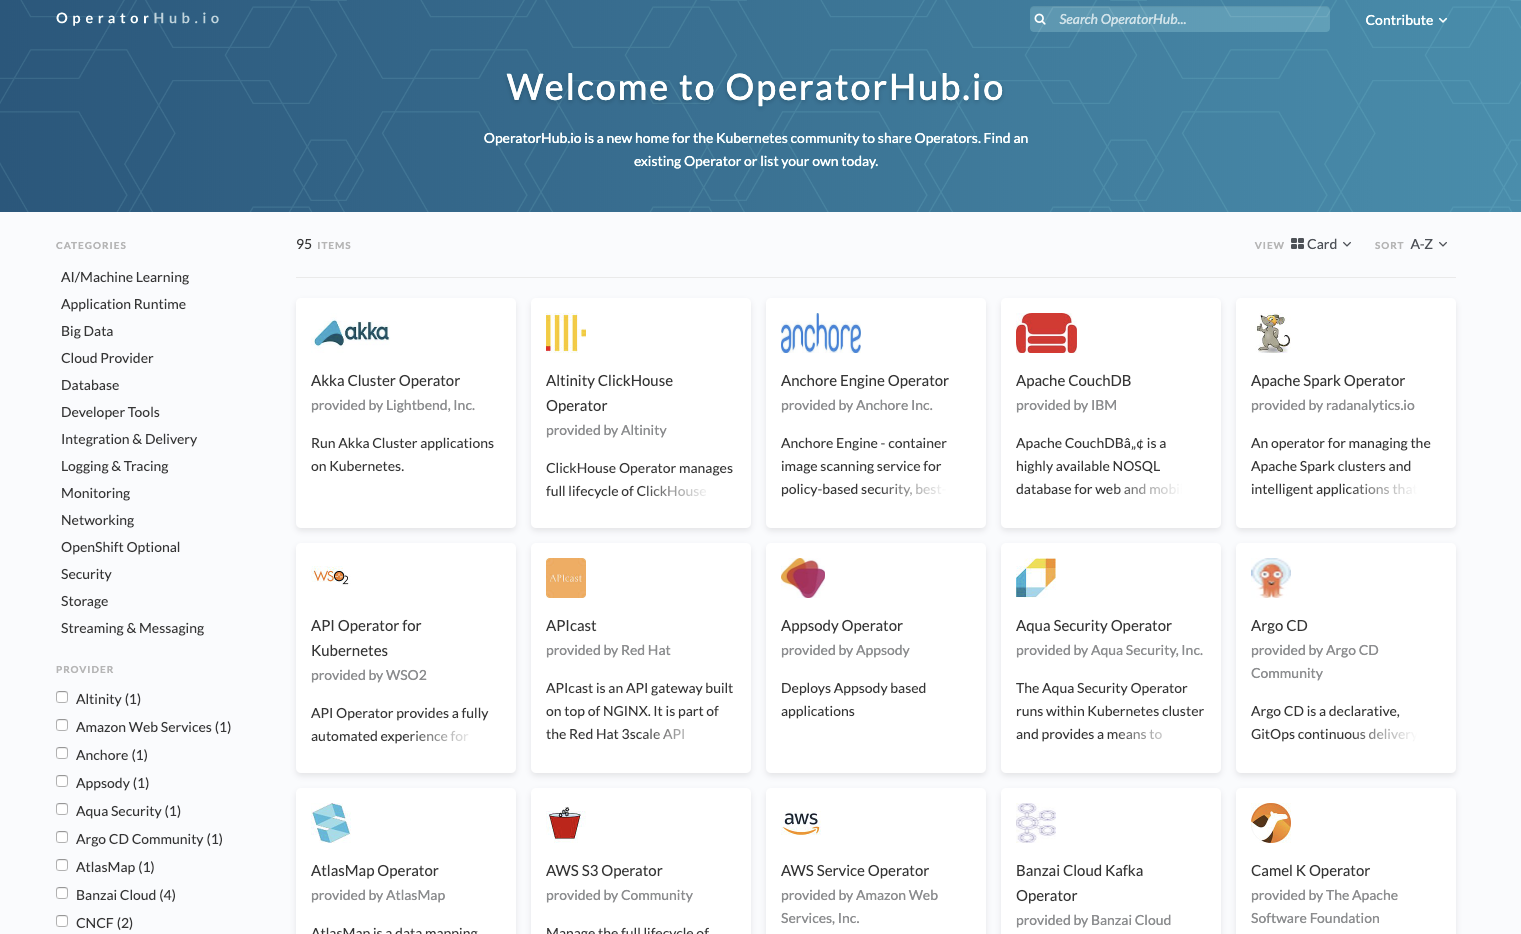Enable the Anchore provider filter checkbox
Viewport: 1521px width, 934px height.
62,753
